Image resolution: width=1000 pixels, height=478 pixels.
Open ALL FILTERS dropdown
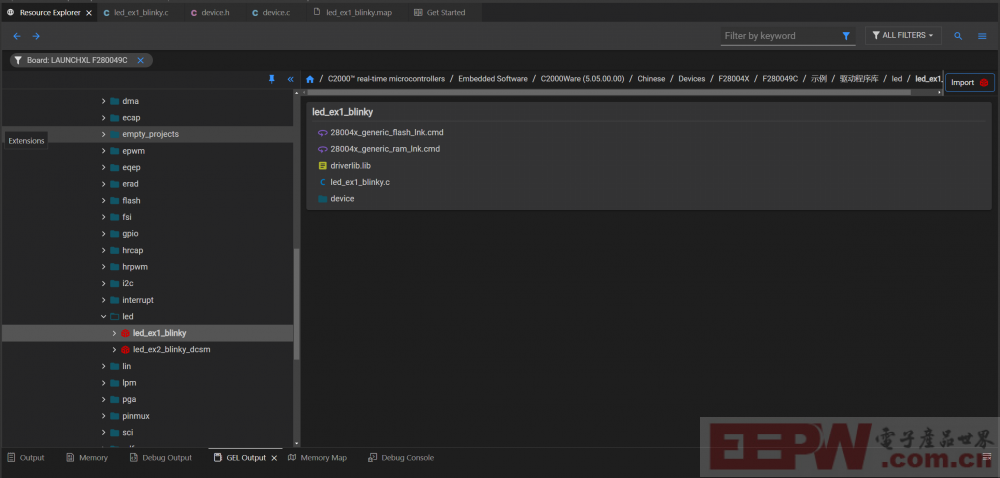click(x=903, y=36)
